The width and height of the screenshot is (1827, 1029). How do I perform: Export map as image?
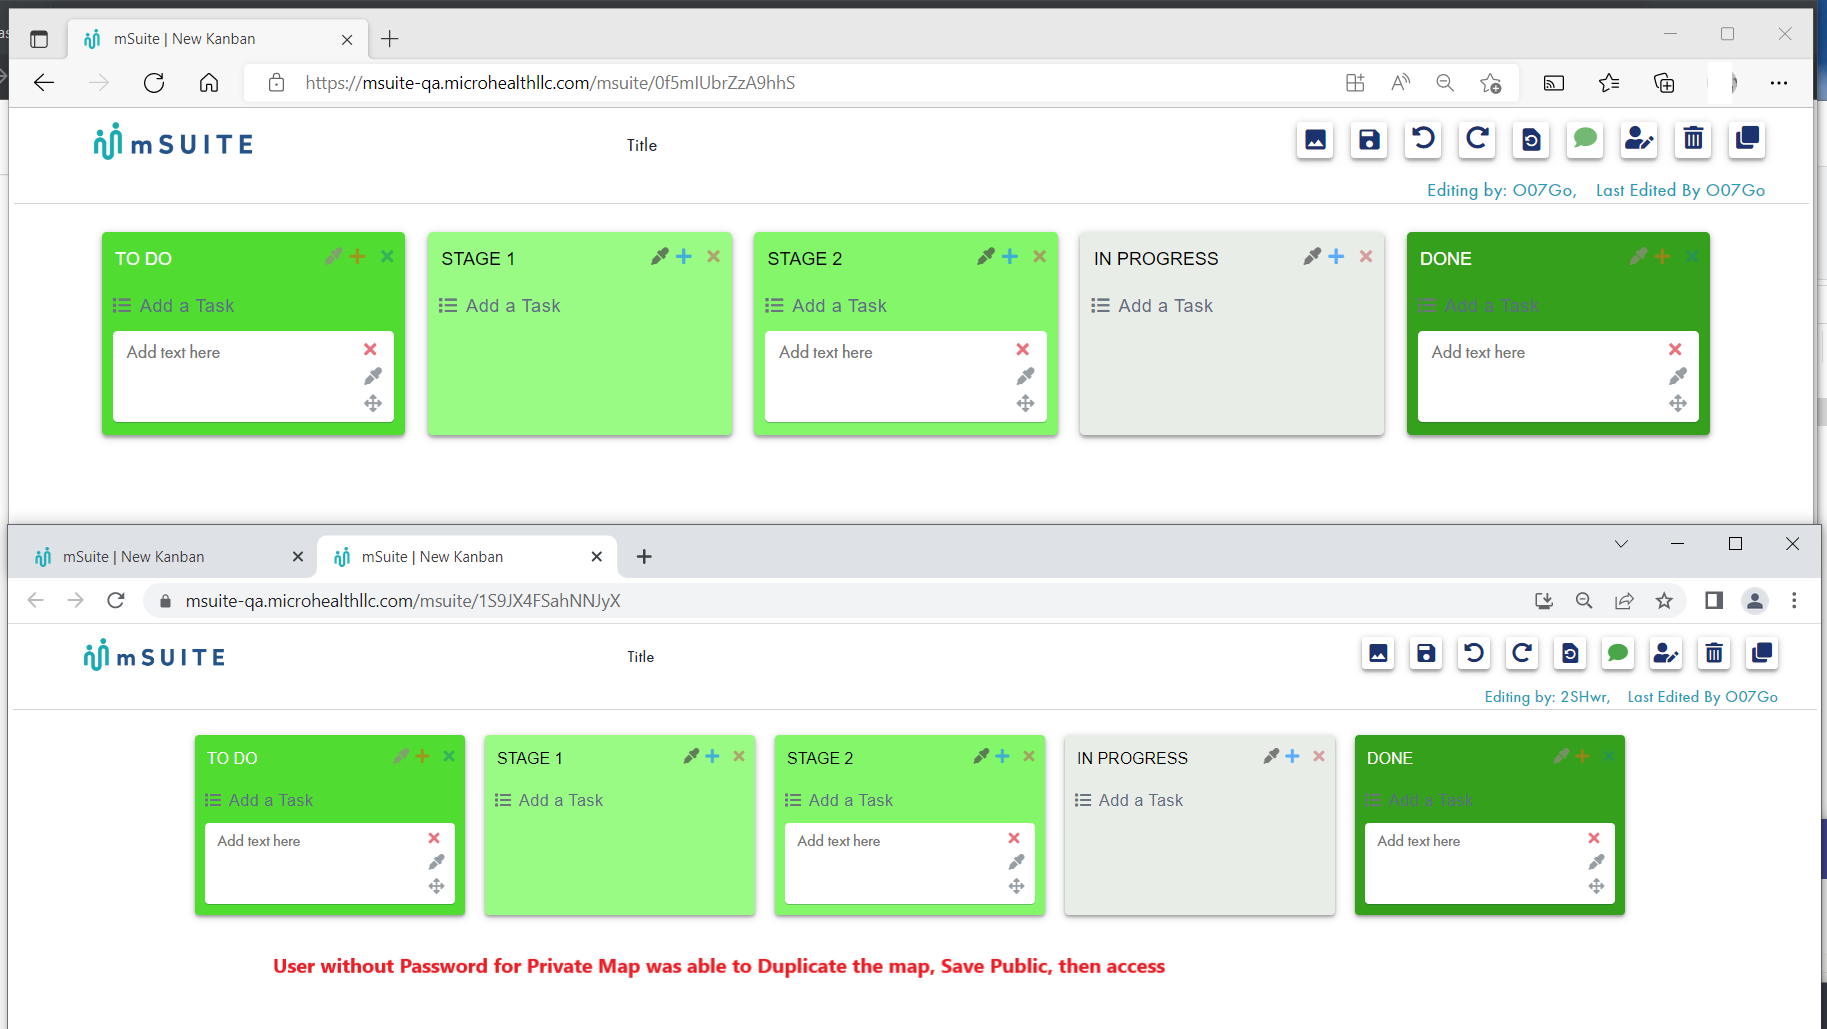[1315, 140]
